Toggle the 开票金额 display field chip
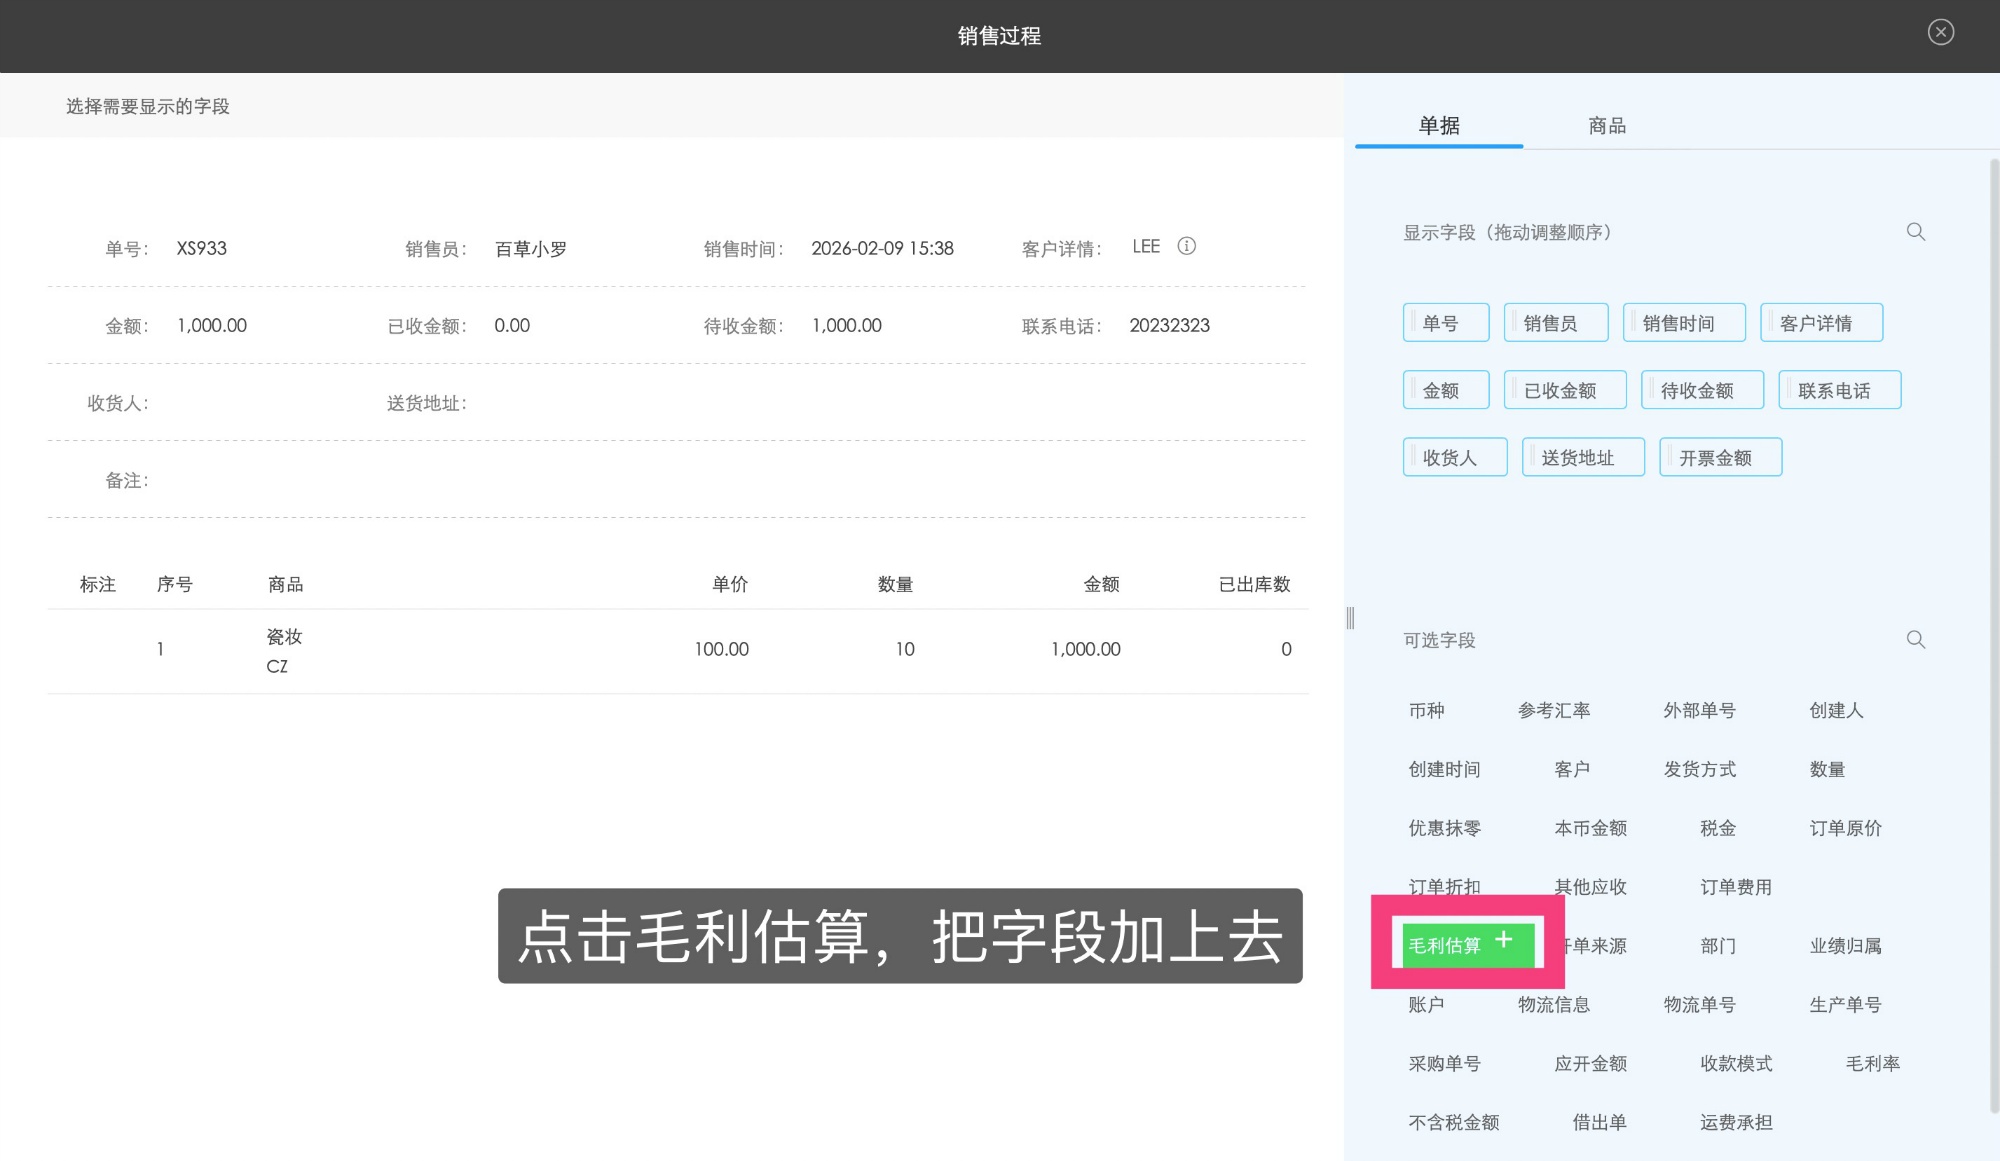This screenshot has height=1161, width=2000. [x=1720, y=457]
